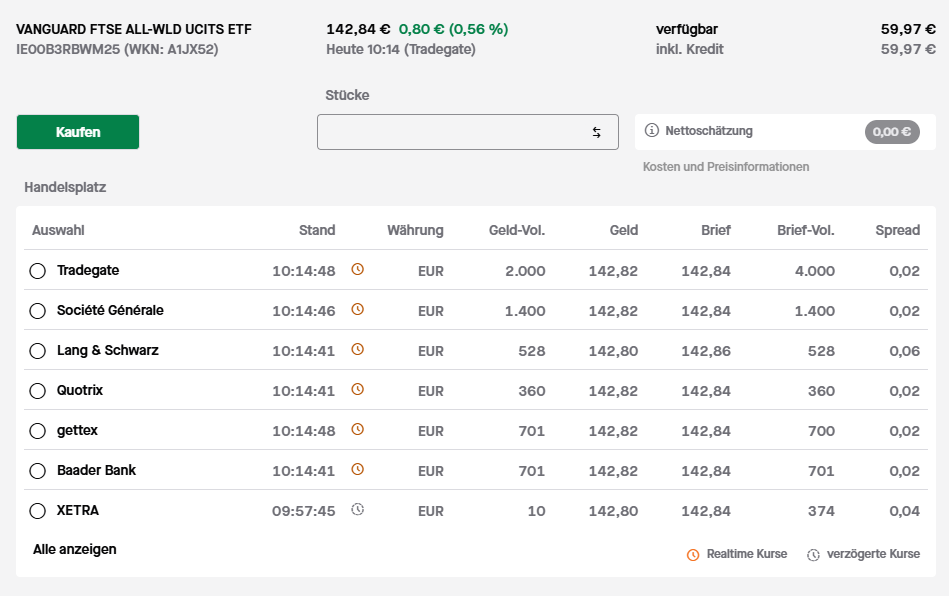Open Kosten und Preisinformationen link
Image resolution: width=949 pixels, height=596 pixels.
tap(726, 167)
